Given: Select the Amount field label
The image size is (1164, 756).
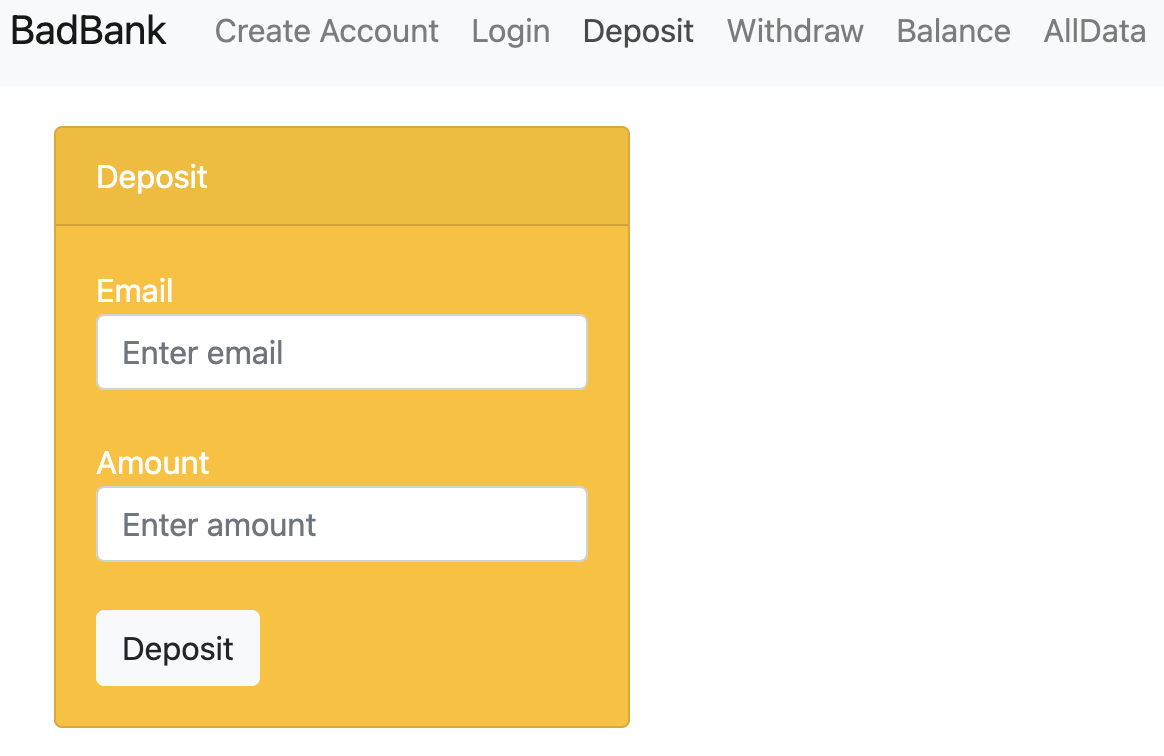Looking at the screenshot, I should tap(152, 463).
